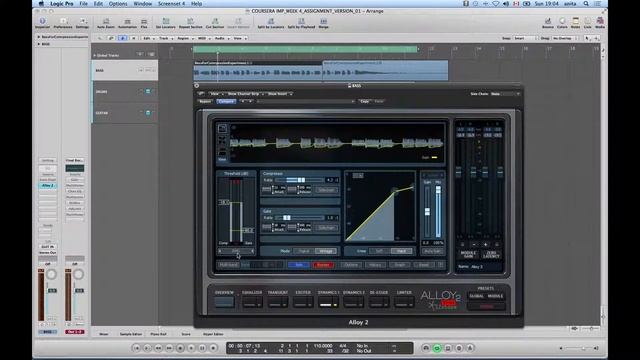Toggle the Solo button in Alloy 2
Screen dimensions: 640x360
[x=299, y=265]
